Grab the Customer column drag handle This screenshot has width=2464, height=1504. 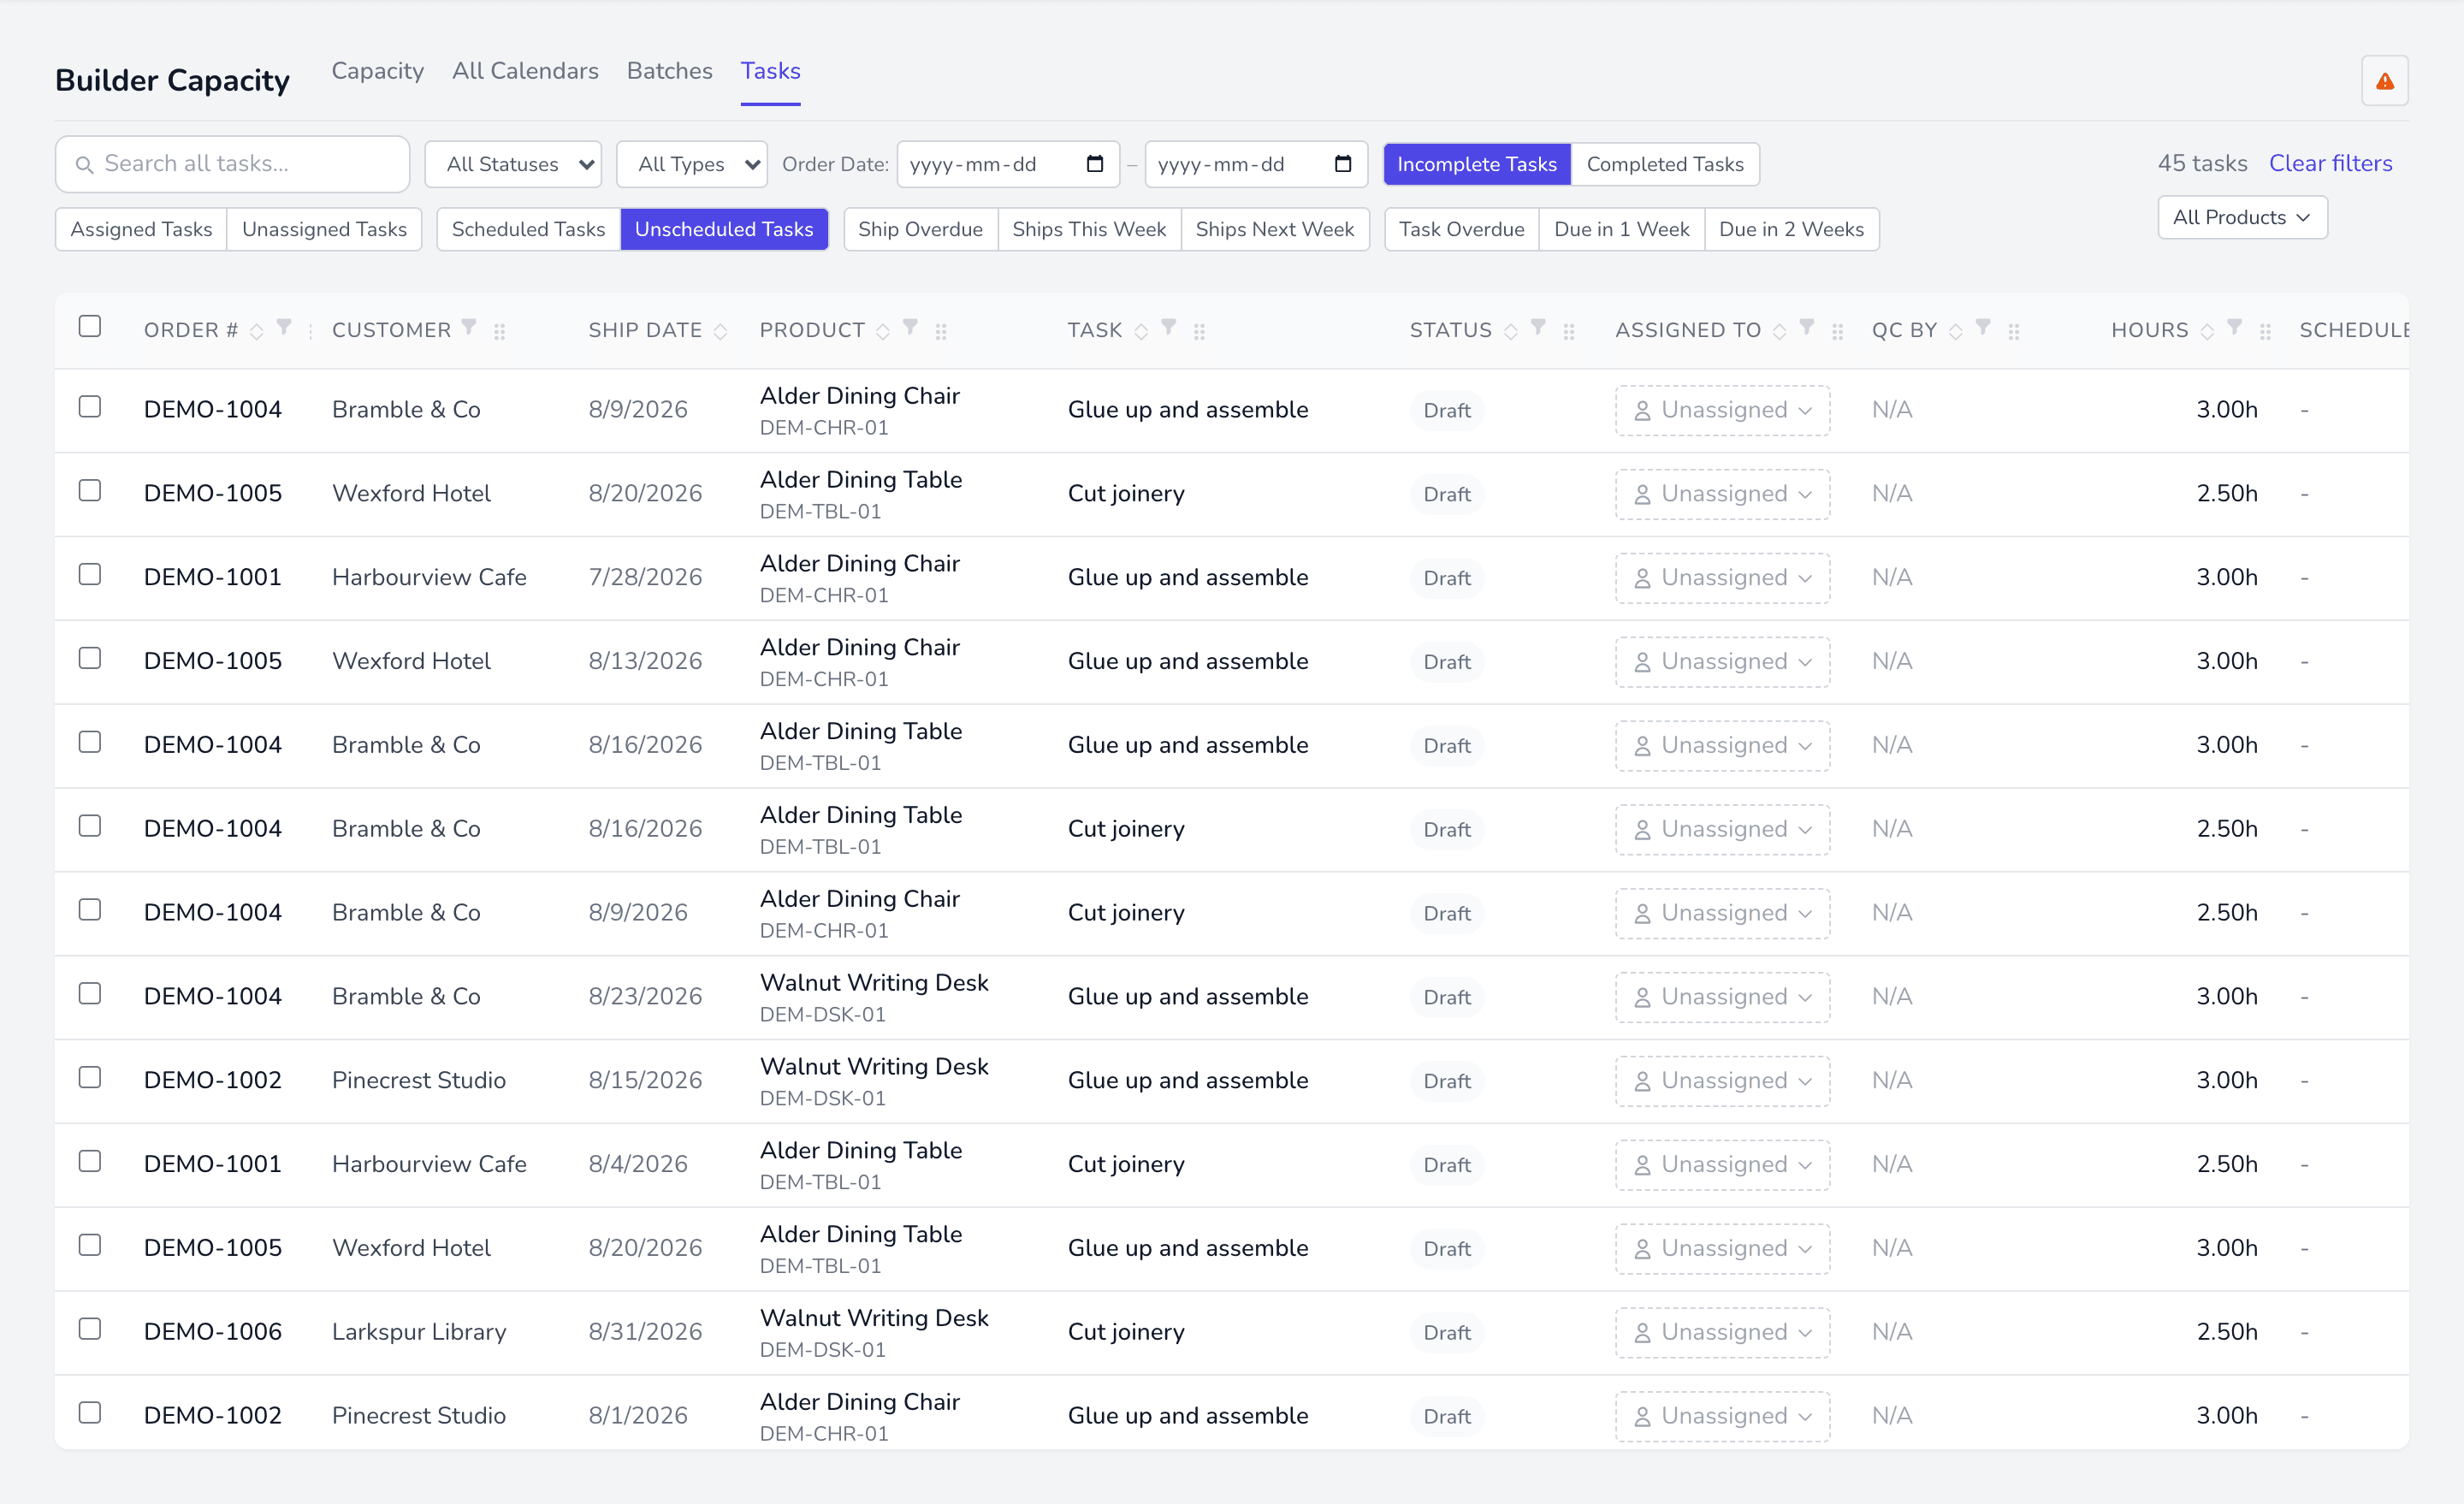(x=499, y=331)
